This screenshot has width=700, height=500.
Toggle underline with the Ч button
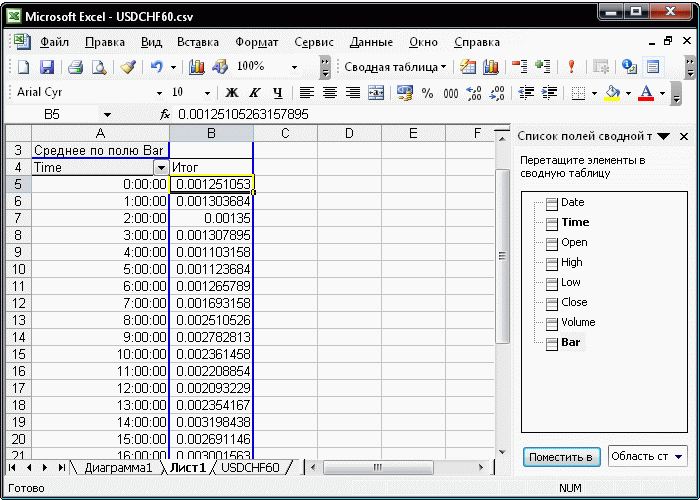click(278, 93)
